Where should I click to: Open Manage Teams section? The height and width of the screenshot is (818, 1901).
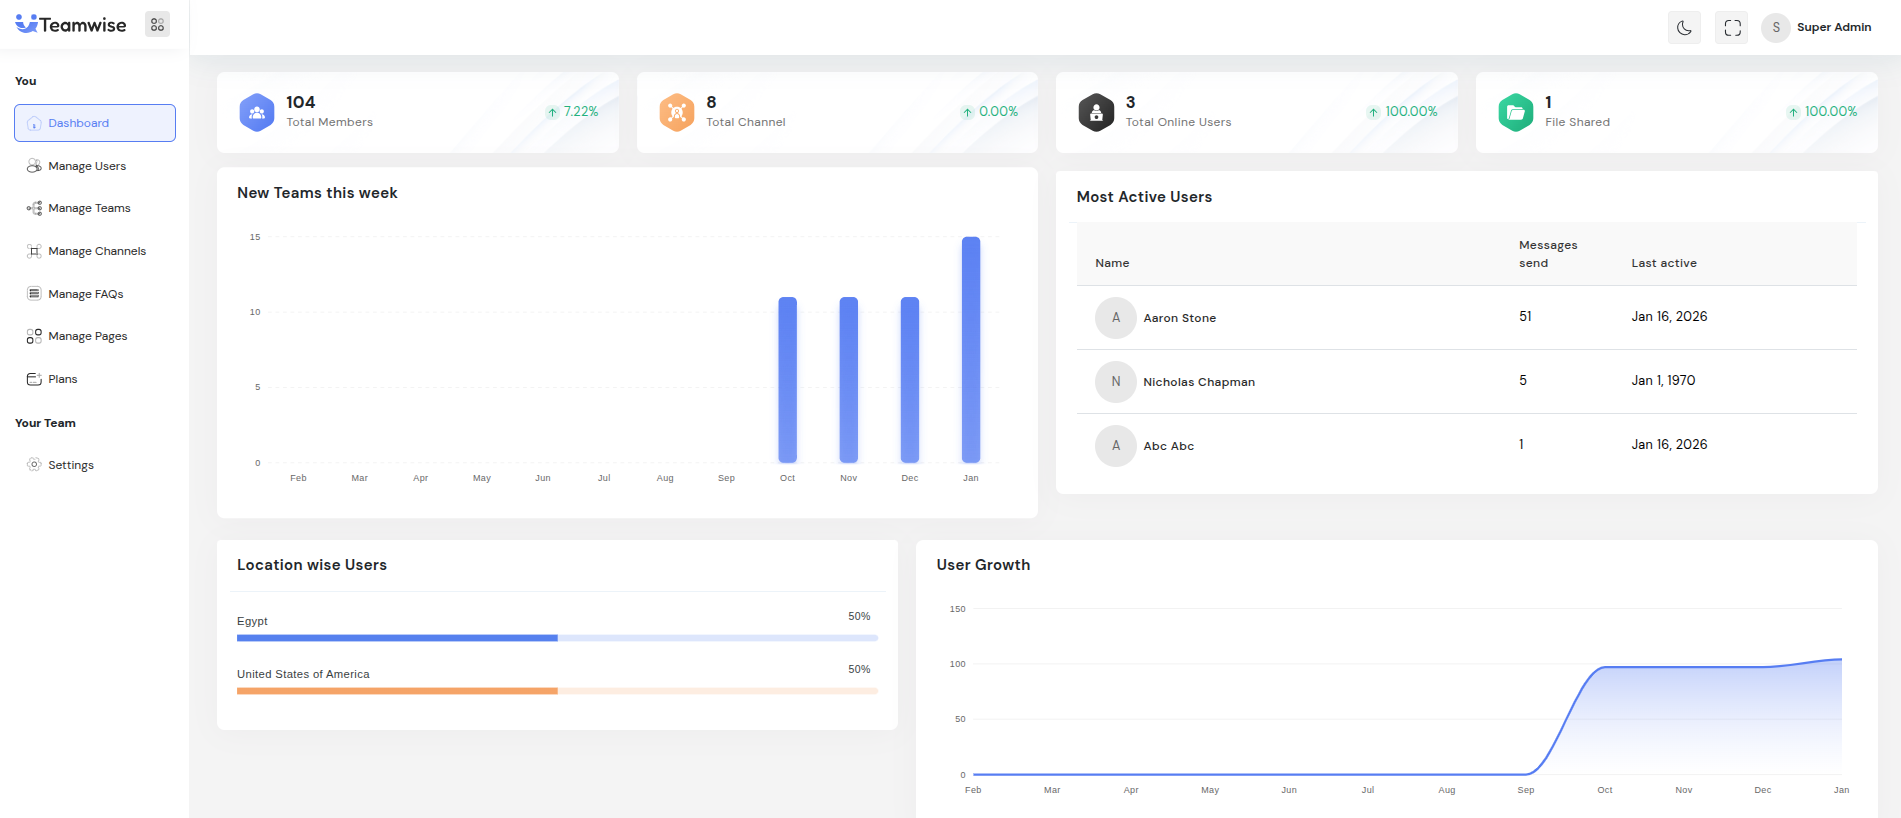point(89,208)
